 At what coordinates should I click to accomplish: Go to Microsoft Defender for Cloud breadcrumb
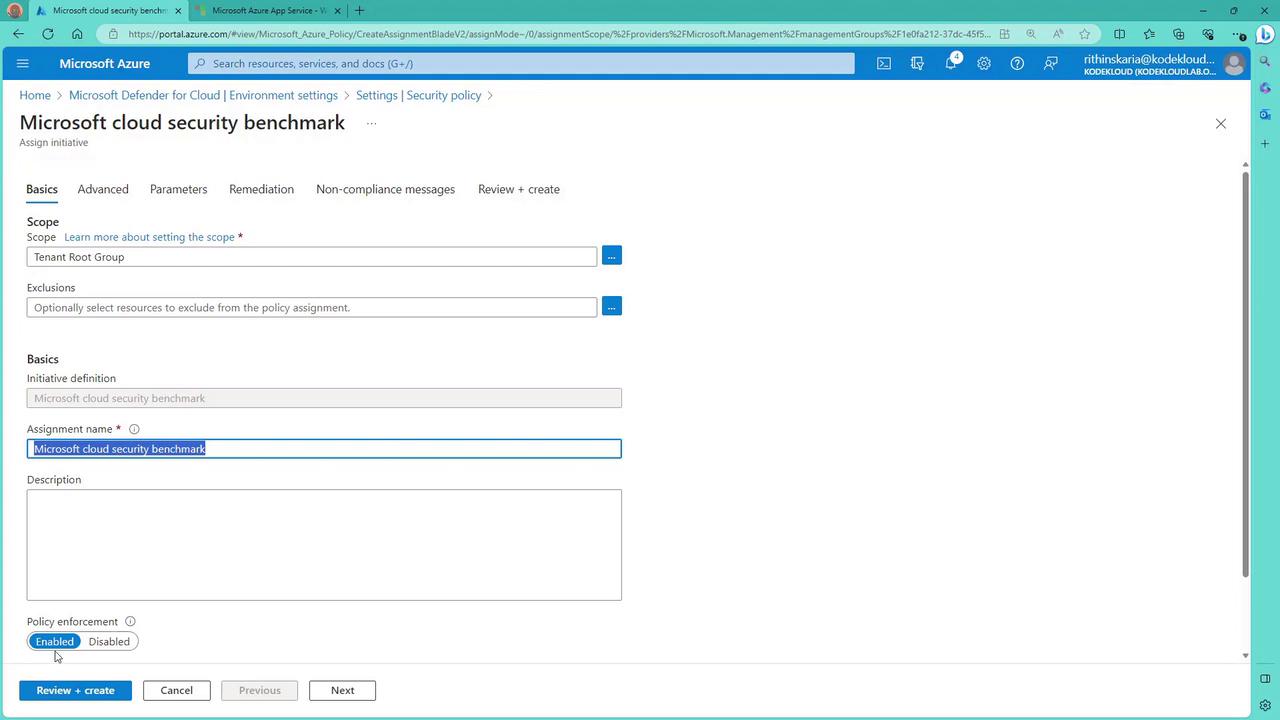point(203,95)
